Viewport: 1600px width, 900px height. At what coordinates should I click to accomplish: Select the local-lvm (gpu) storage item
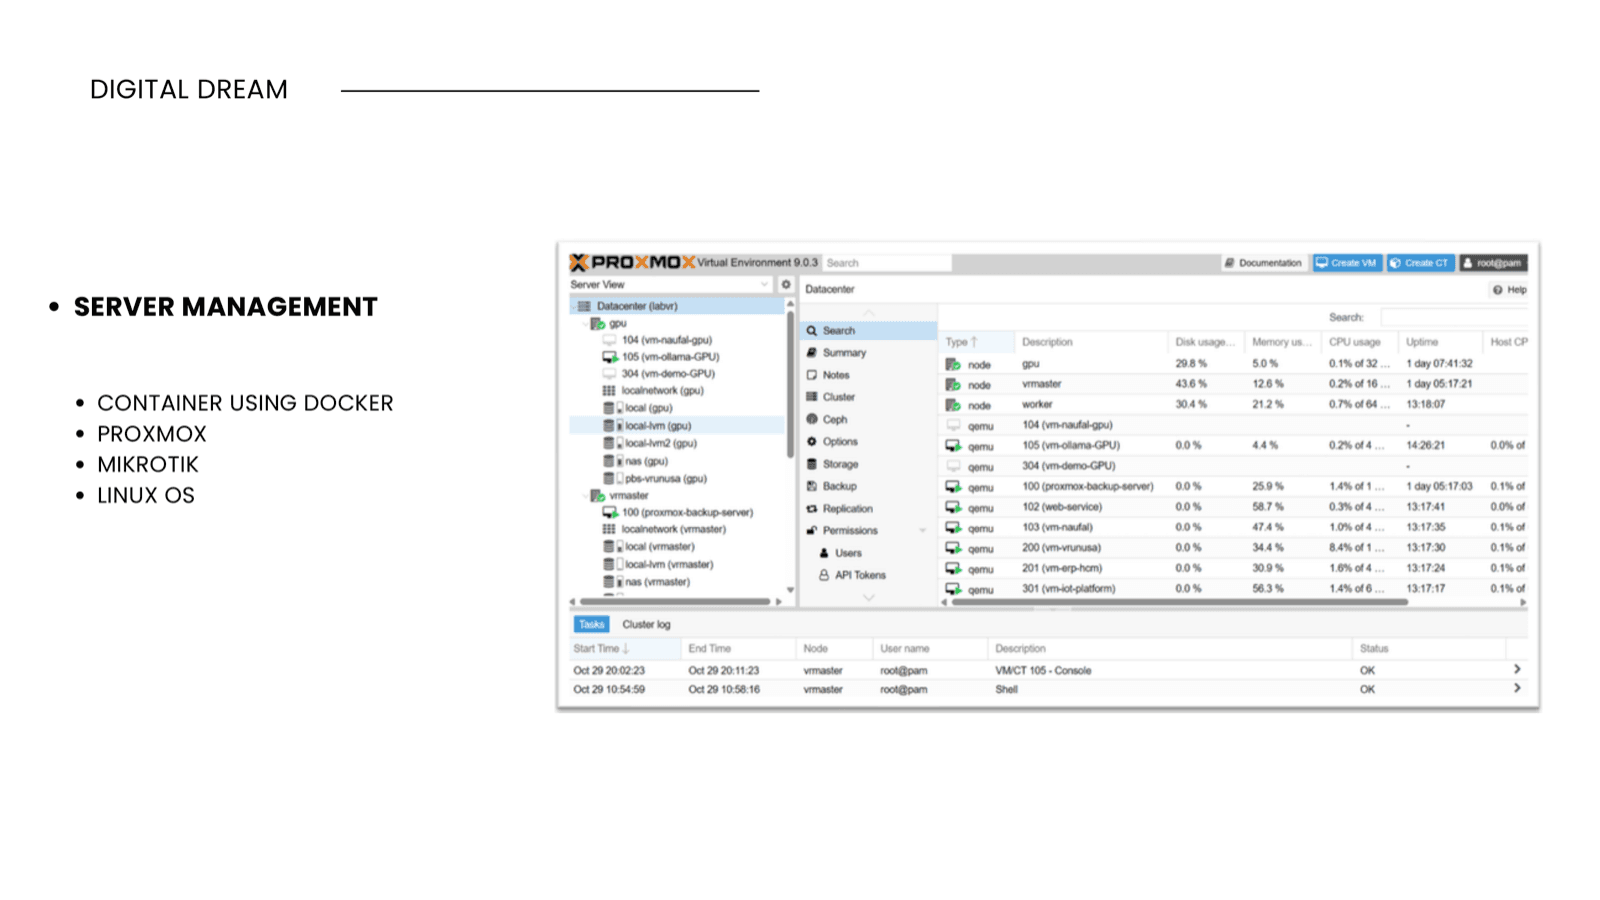click(677, 426)
